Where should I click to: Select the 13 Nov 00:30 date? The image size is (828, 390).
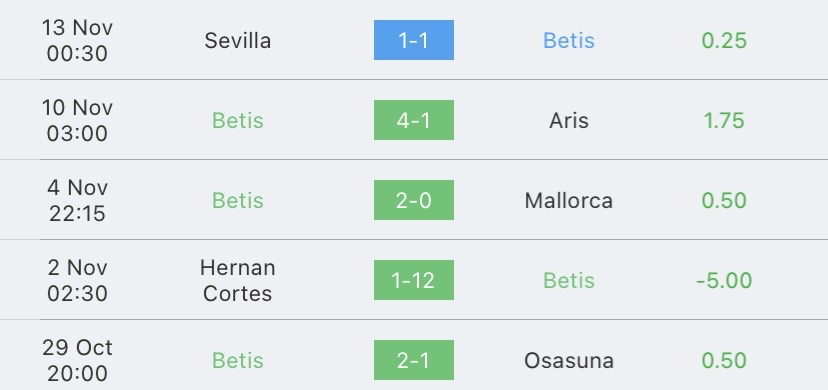[x=77, y=40]
